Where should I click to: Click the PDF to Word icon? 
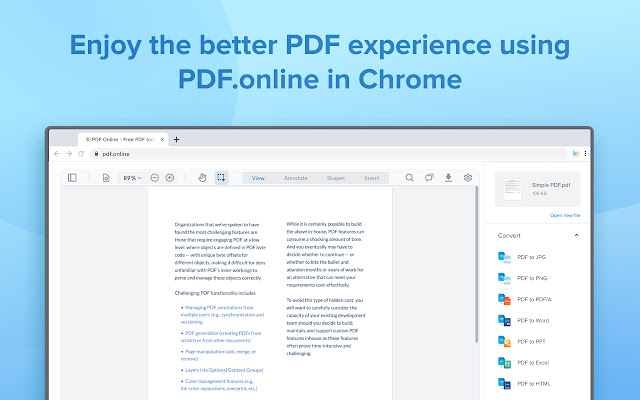[x=504, y=320]
